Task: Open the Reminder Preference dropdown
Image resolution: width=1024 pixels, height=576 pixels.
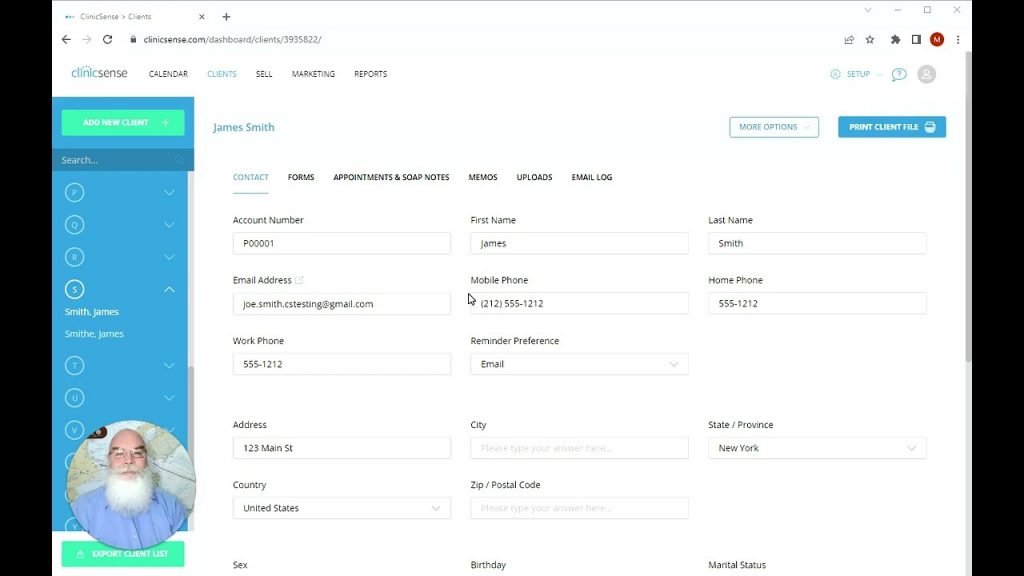Action: [x=579, y=364]
